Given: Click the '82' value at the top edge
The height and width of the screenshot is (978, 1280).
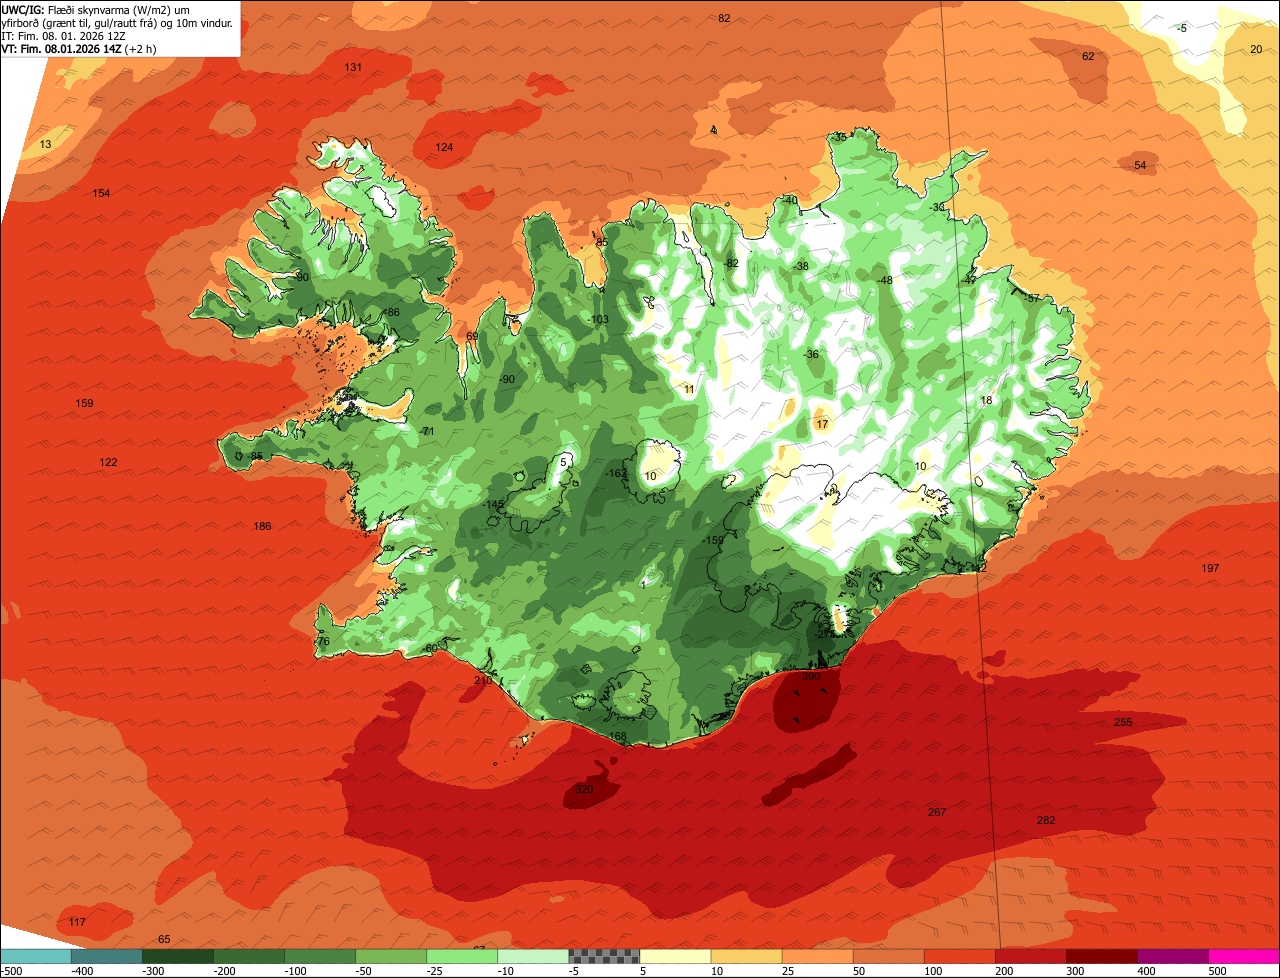Looking at the screenshot, I should (x=724, y=19).
